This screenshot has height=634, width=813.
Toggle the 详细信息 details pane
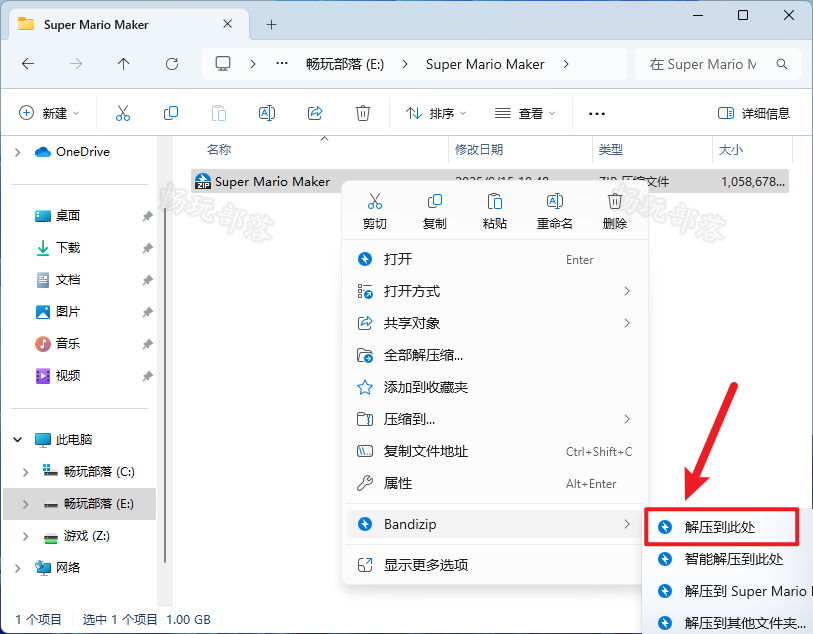[x=753, y=113]
